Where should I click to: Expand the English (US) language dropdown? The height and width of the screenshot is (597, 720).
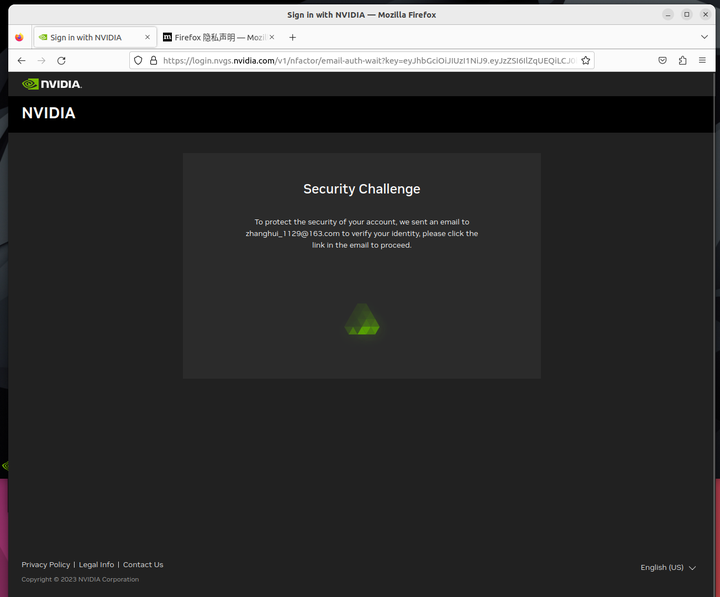[x=668, y=568]
